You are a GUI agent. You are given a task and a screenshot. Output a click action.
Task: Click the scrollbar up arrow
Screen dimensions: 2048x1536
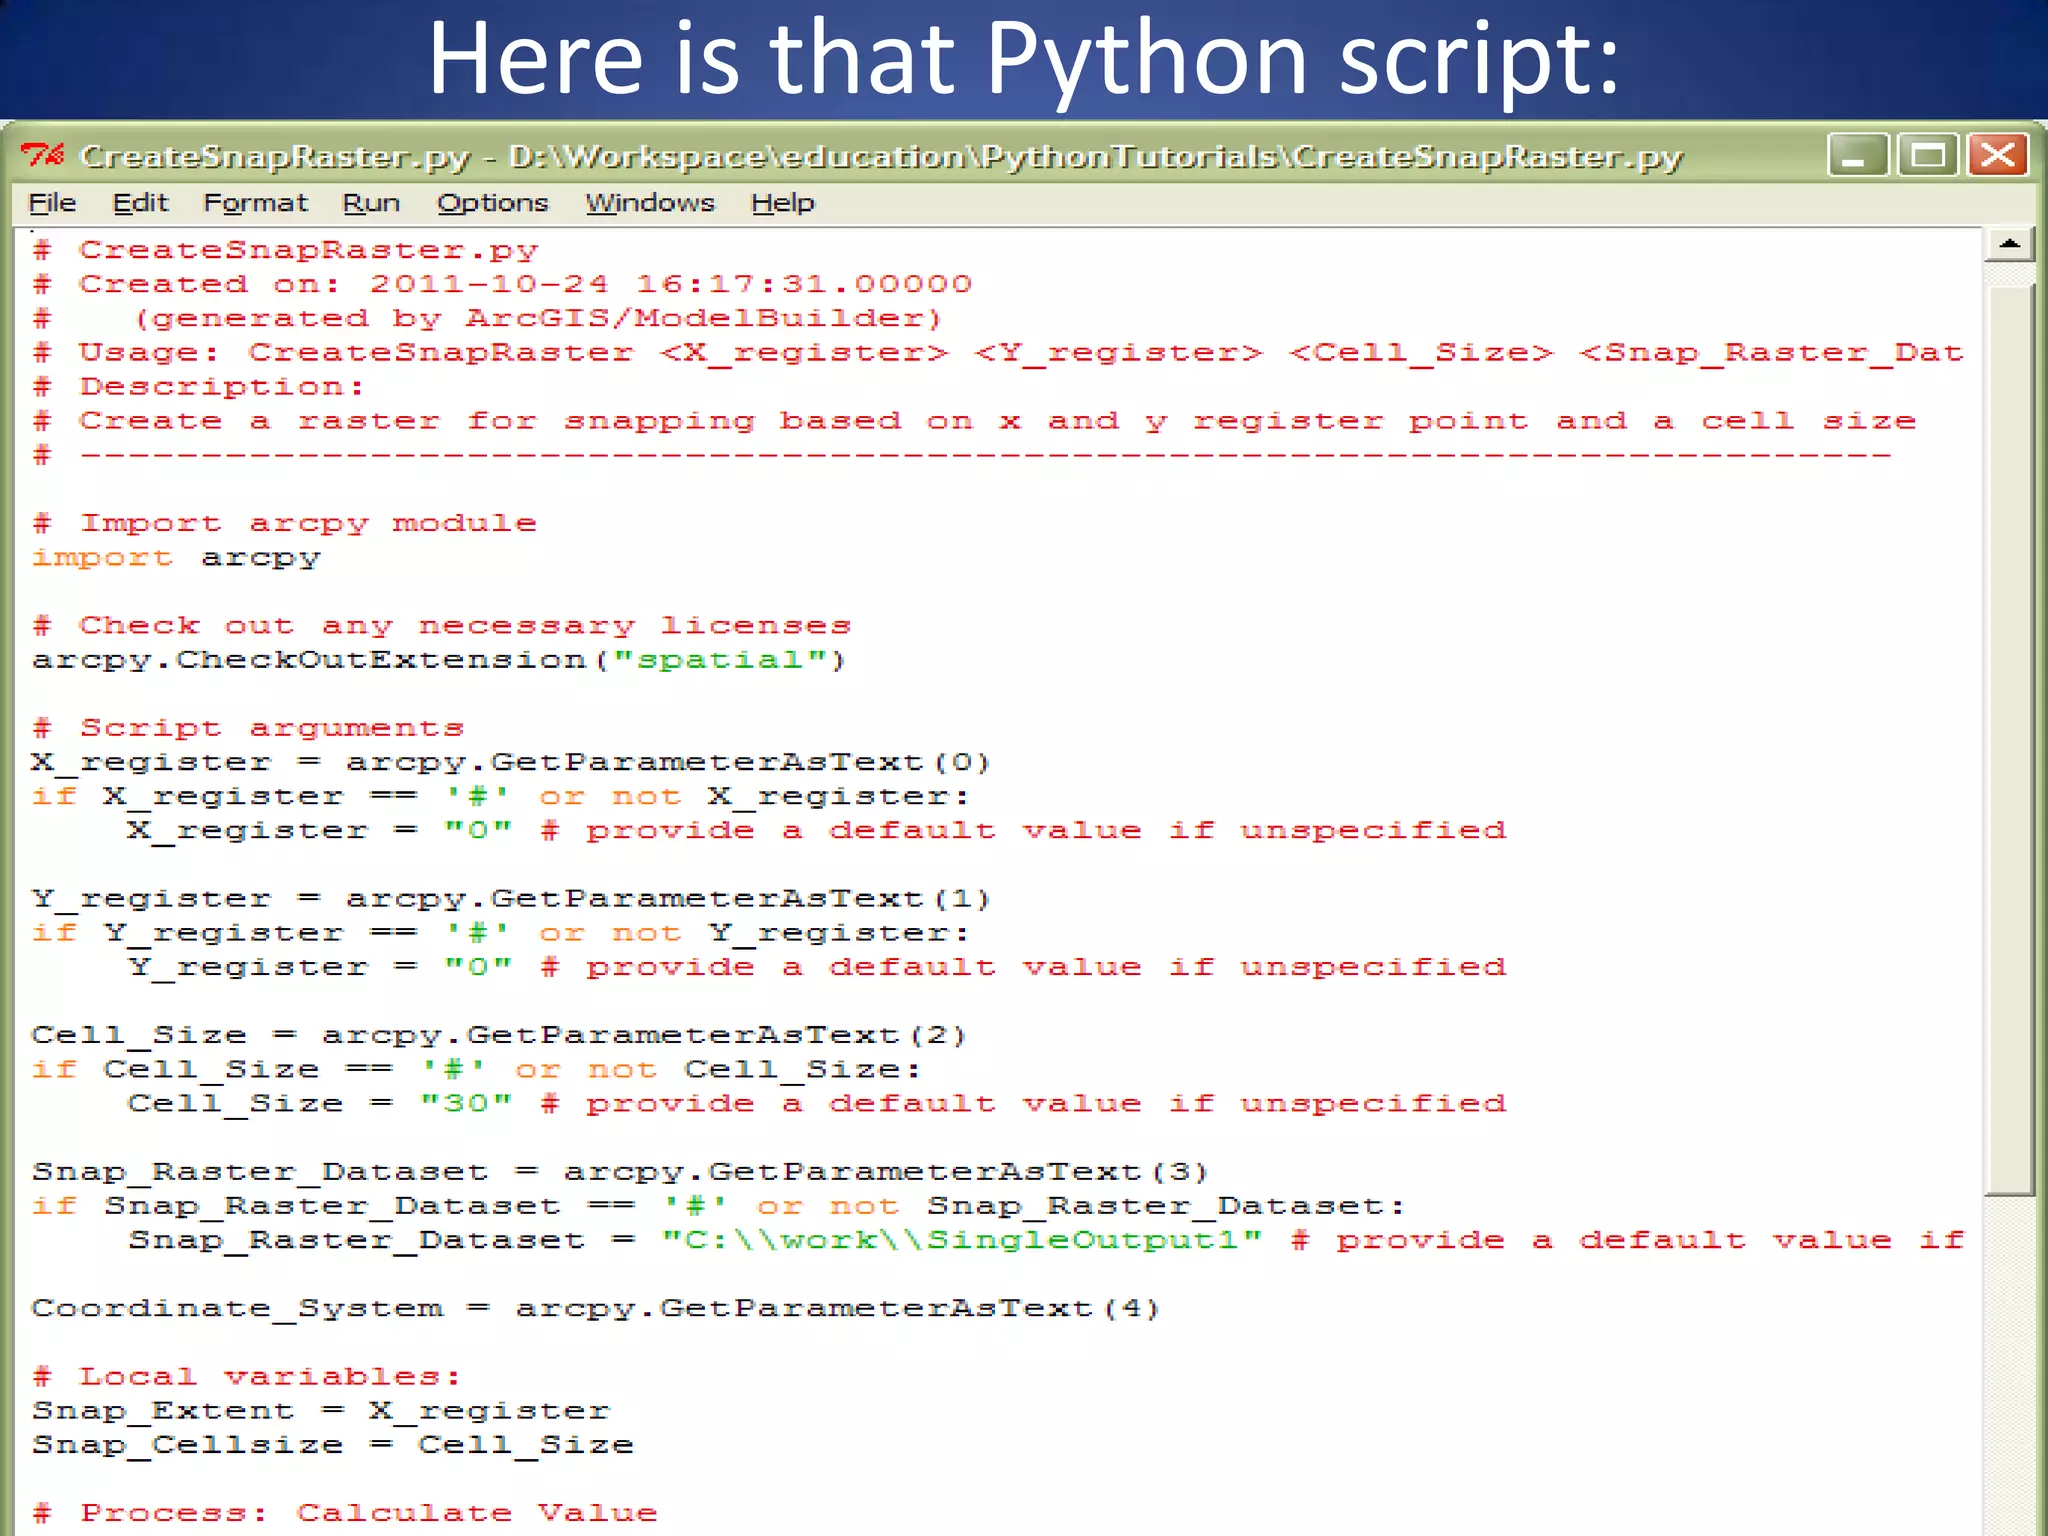coord(2009,245)
